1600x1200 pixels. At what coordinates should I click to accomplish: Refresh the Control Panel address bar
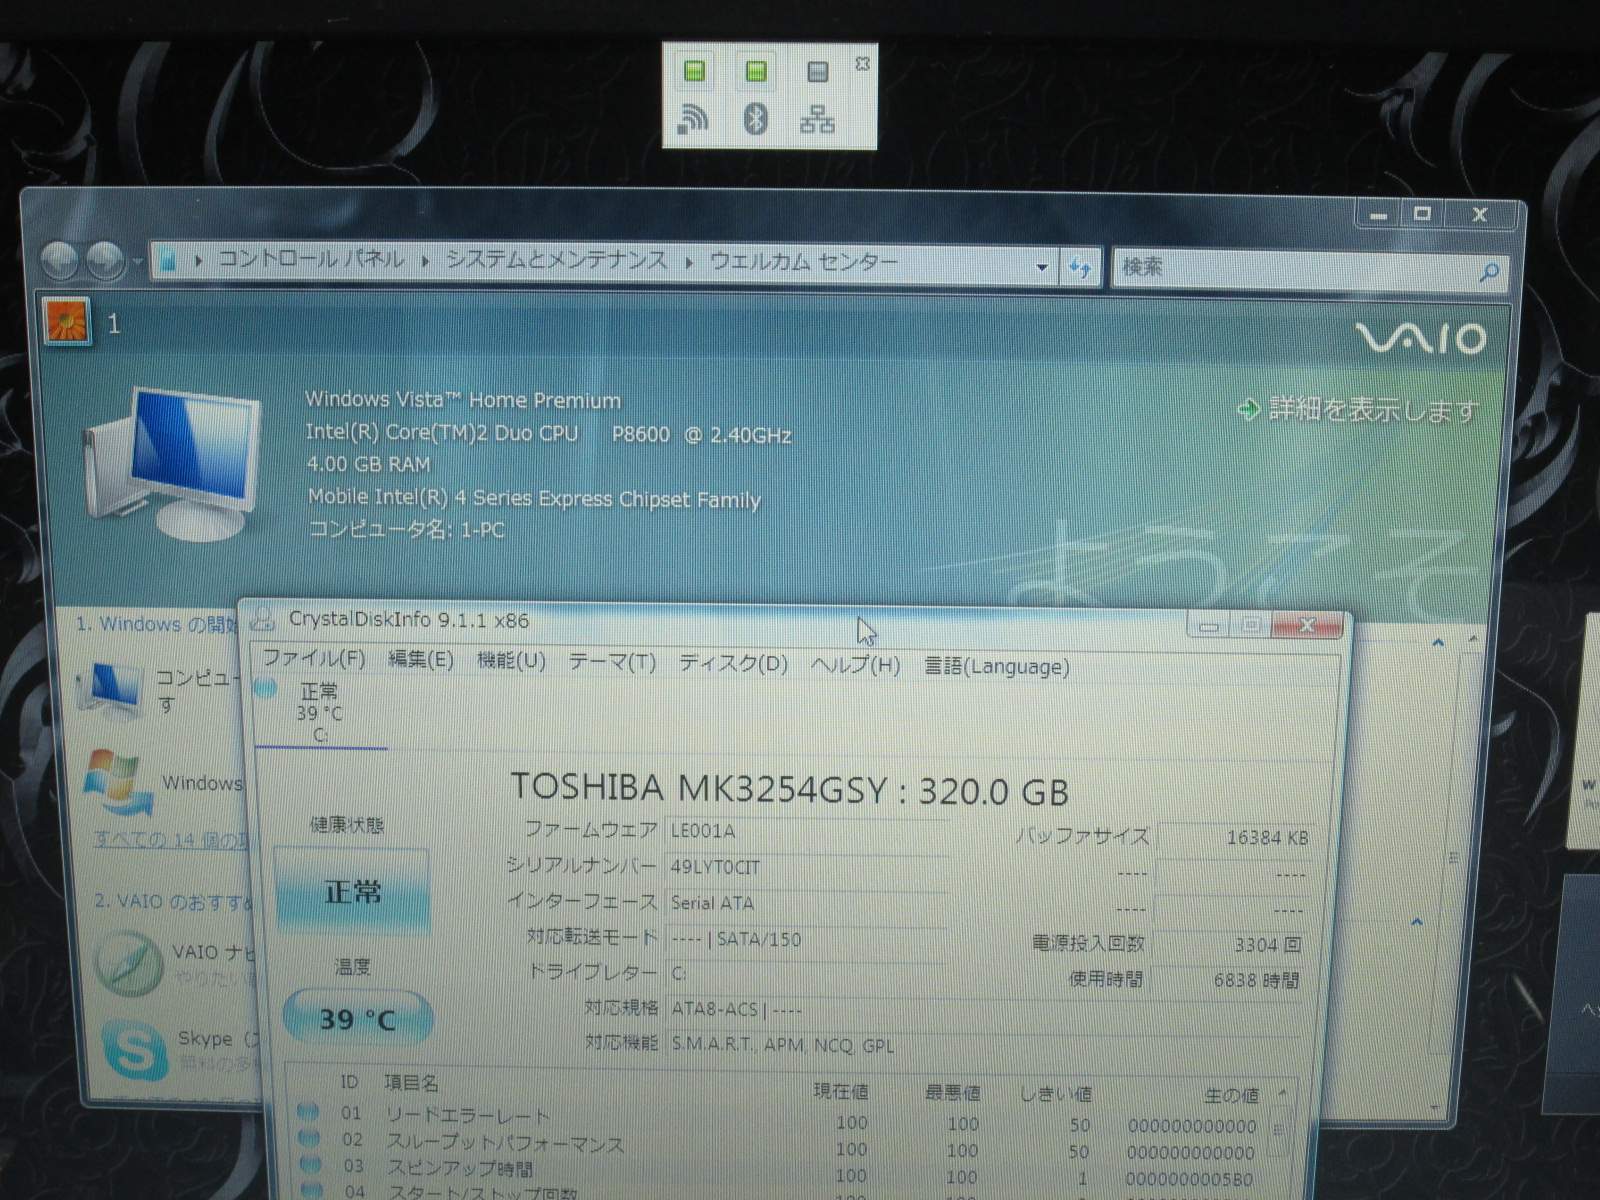(x=1080, y=267)
